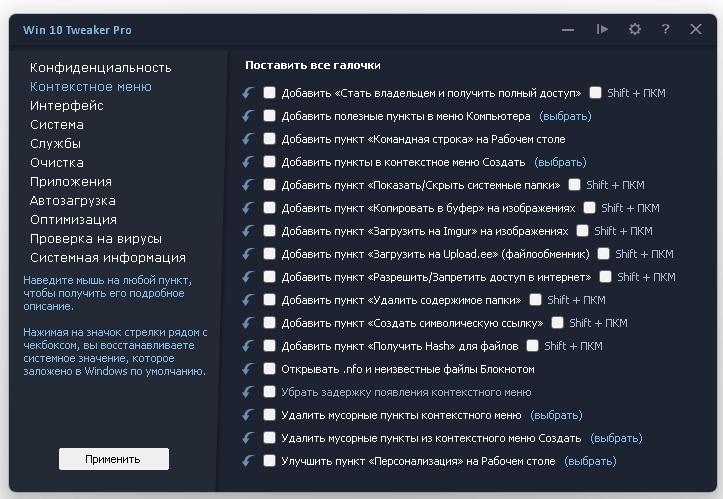Check «Открывать .nfo и неизвестные файлы Блокнотом»
The width and height of the screenshot is (723, 499).
pos(269,369)
